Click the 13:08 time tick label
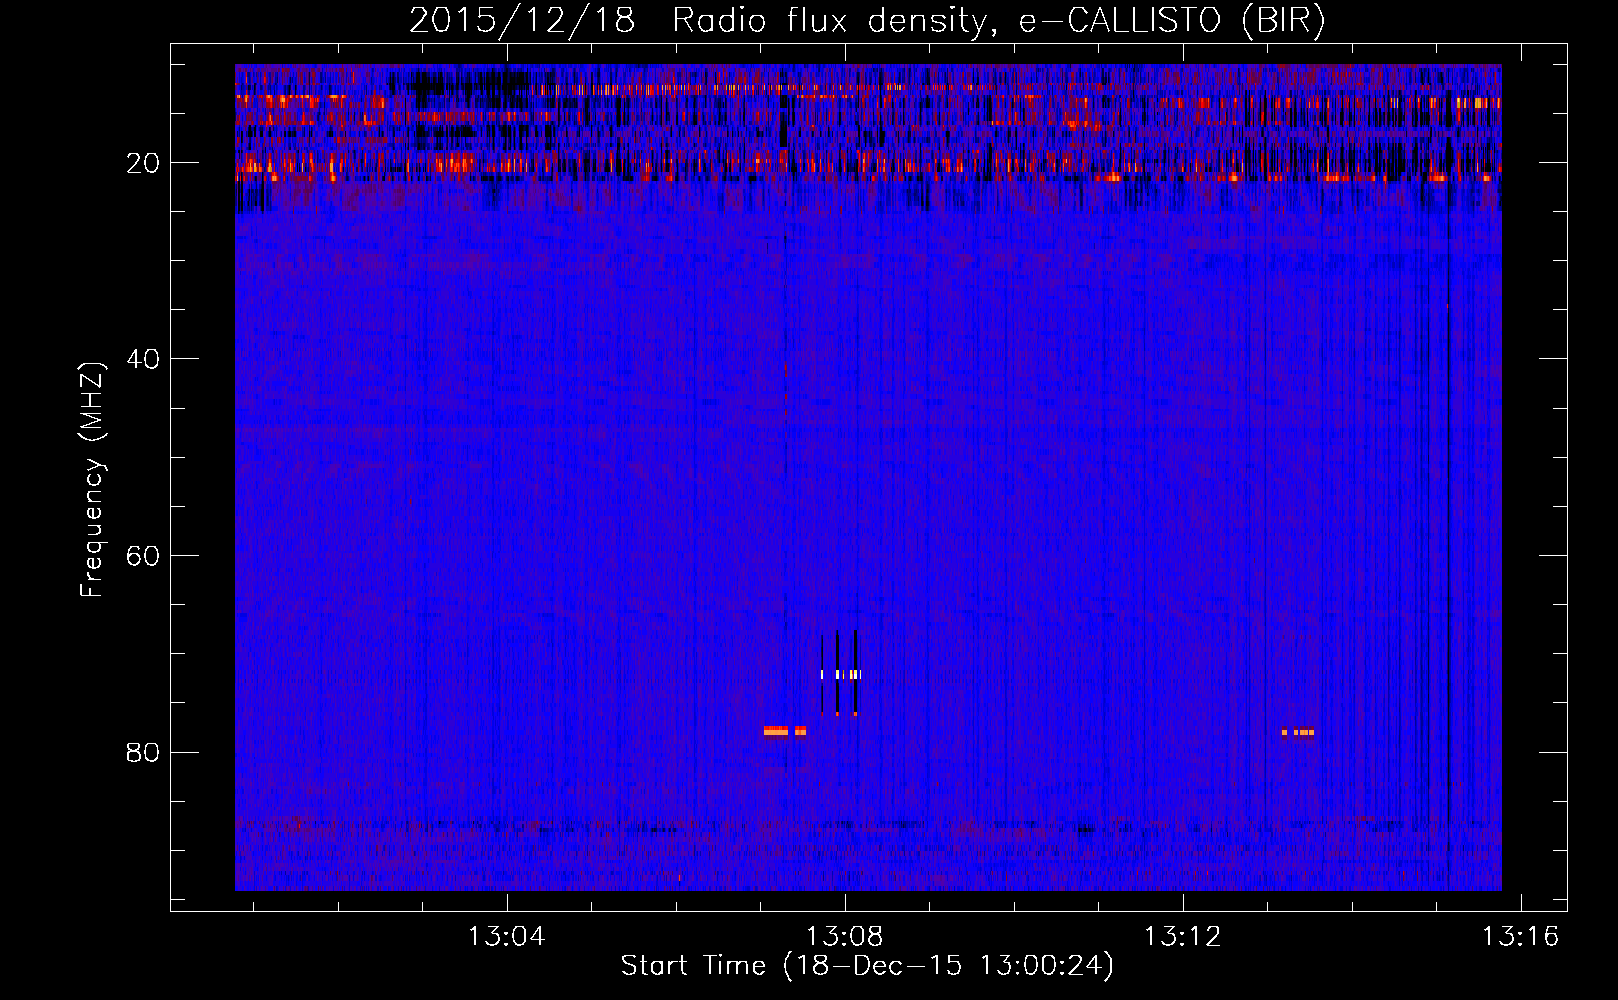Viewport: 1618px width, 1000px height. pos(845,937)
